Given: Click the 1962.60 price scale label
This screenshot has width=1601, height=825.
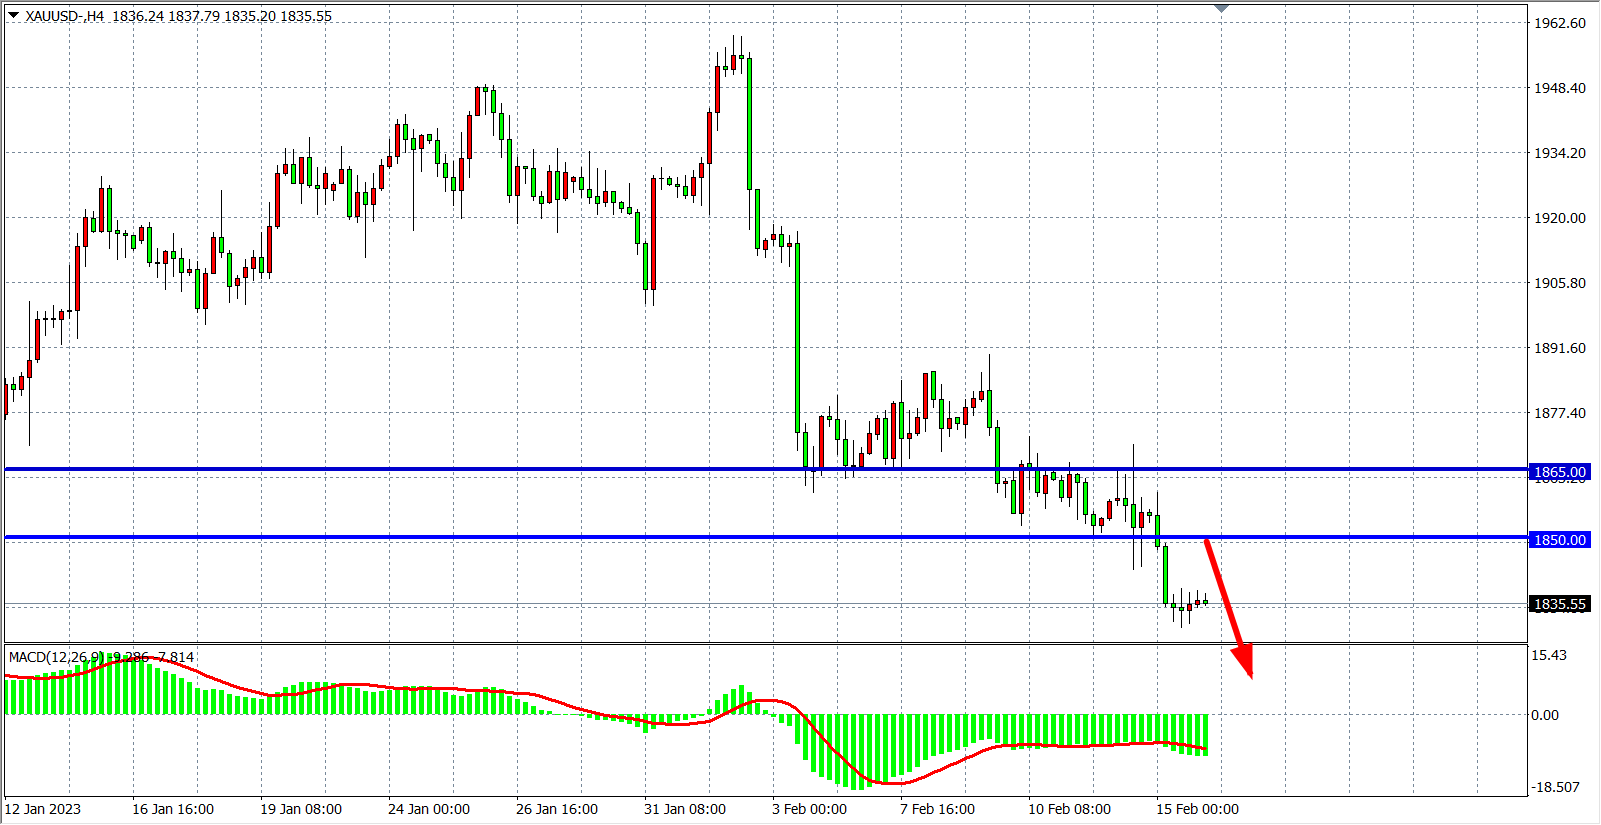Looking at the screenshot, I should 1559,23.
